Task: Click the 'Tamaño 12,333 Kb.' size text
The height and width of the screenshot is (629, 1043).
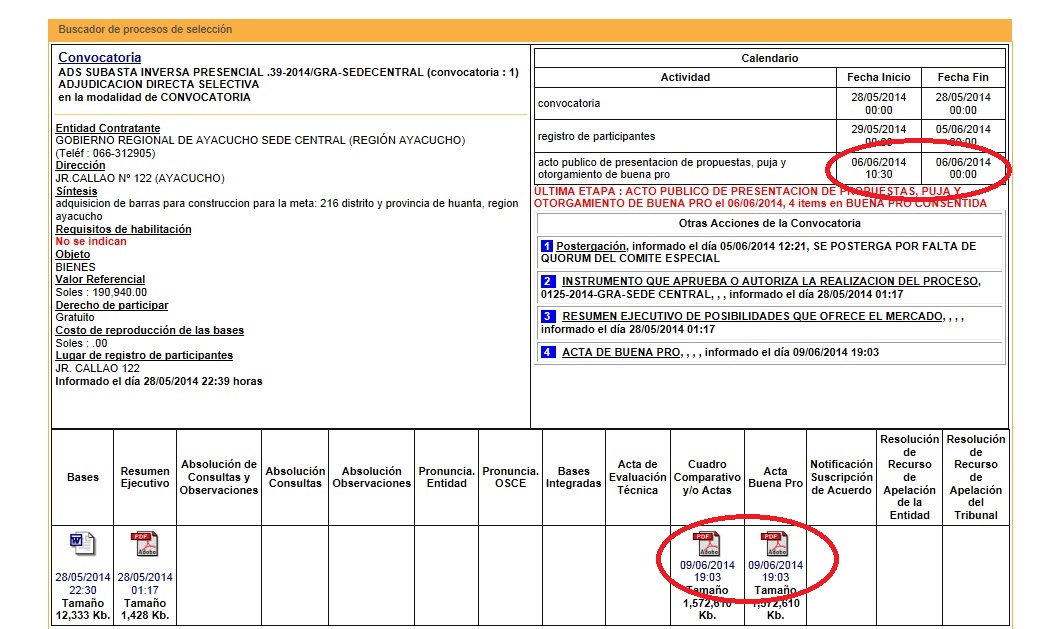Action: (82, 609)
